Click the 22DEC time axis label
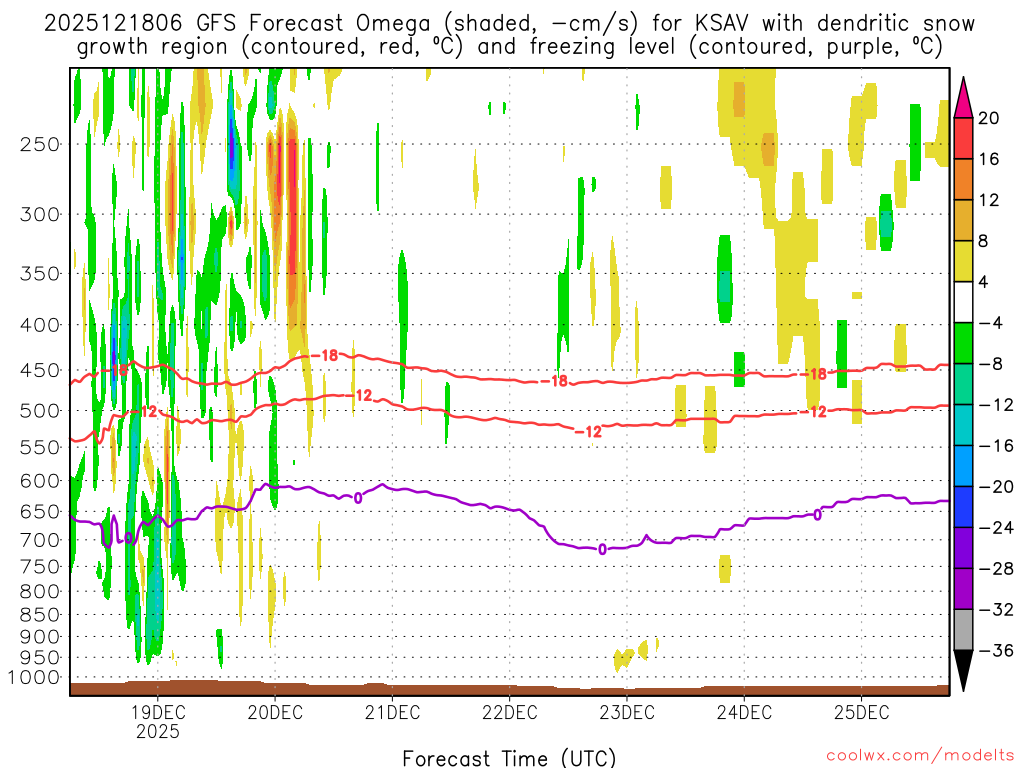Image resolution: width=1024 pixels, height=768 pixels. 509,712
